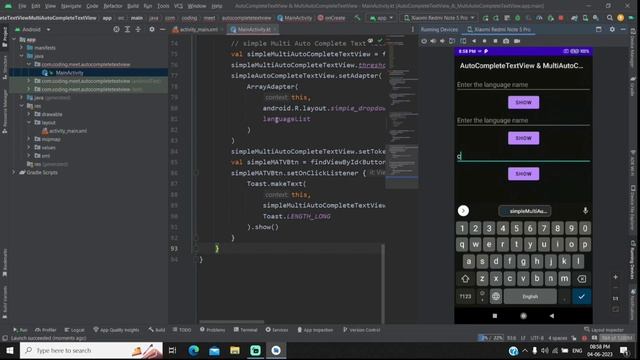Image resolution: width=640 pixels, height=360 pixels.
Task: Expand Gradle Scripts node
Action: coord(15,172)
